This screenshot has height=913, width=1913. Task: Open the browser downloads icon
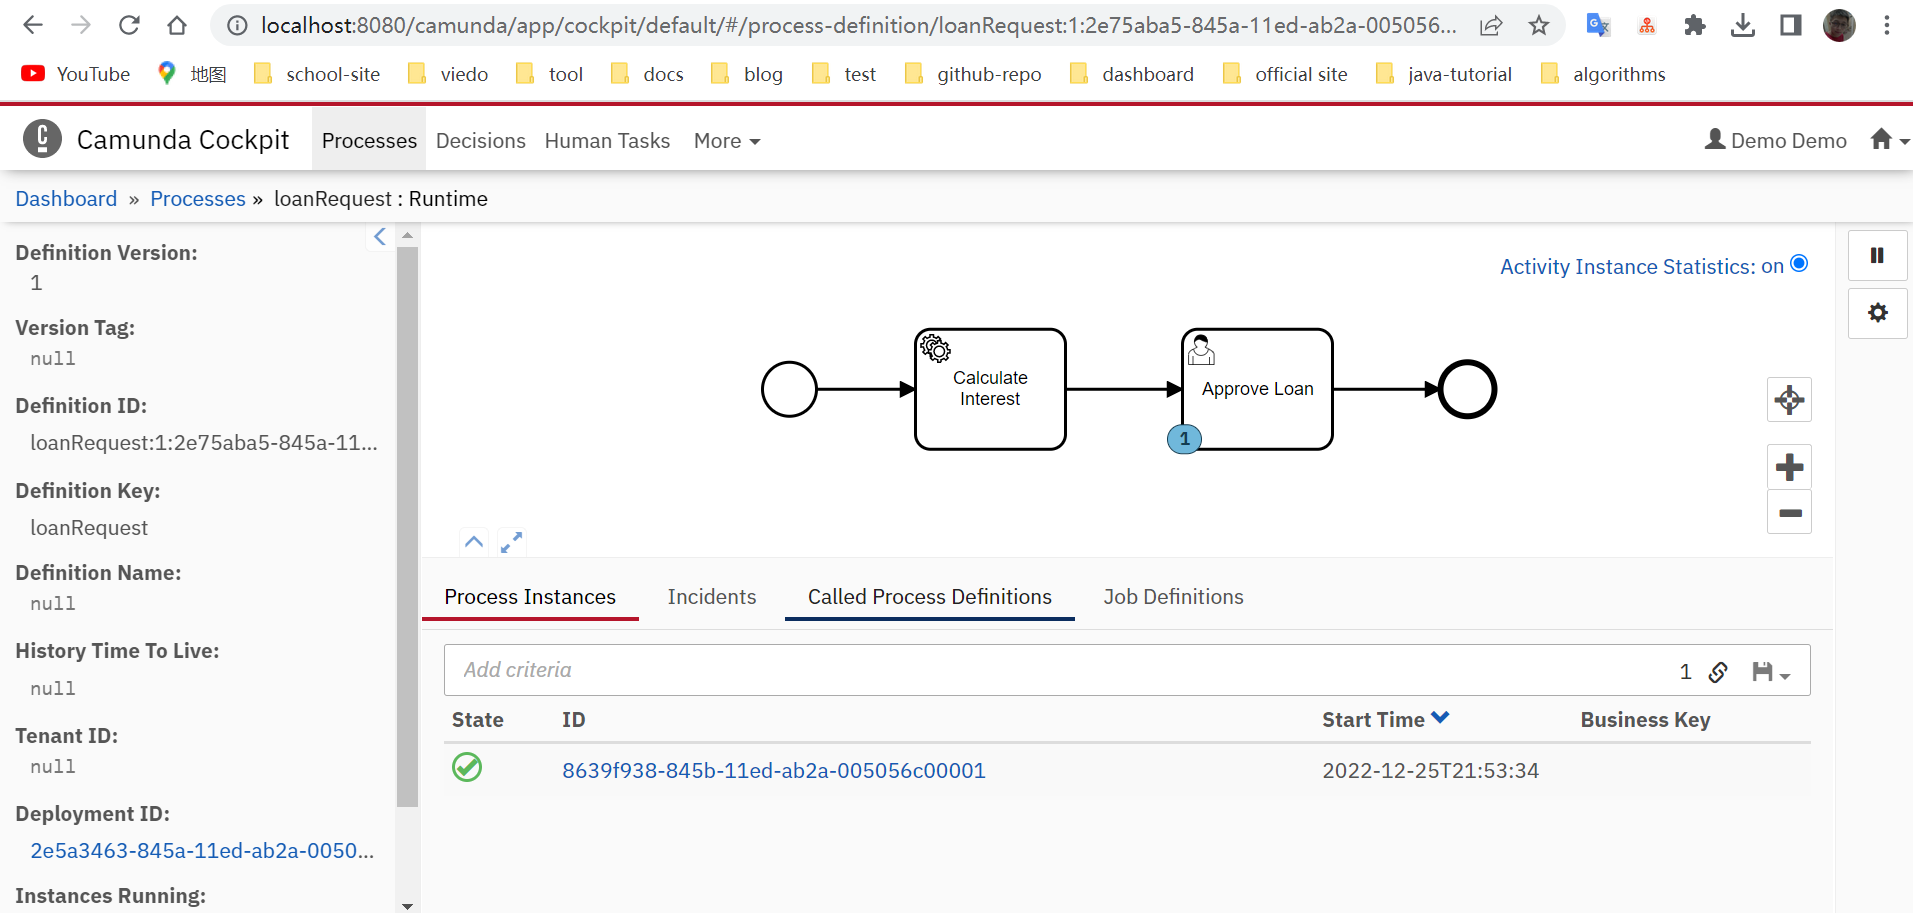(x=1743, y=26)
